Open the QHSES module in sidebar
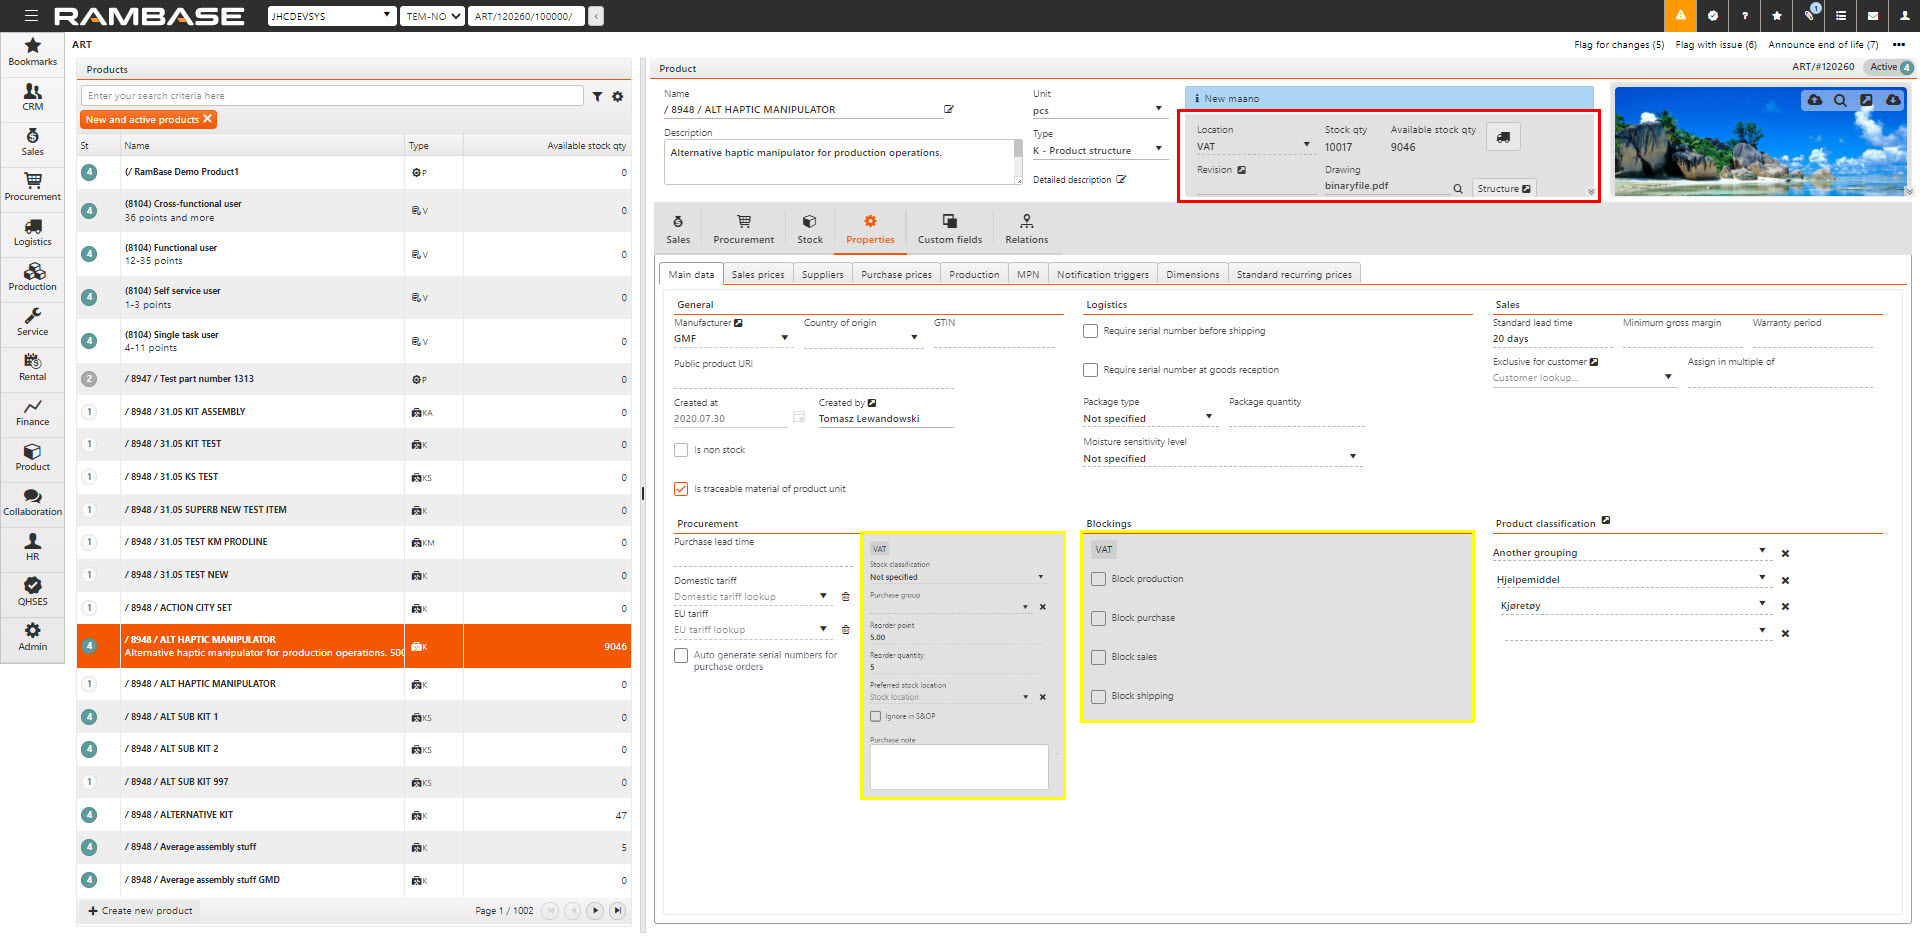 pyautogui.click(x=32, y=591)
